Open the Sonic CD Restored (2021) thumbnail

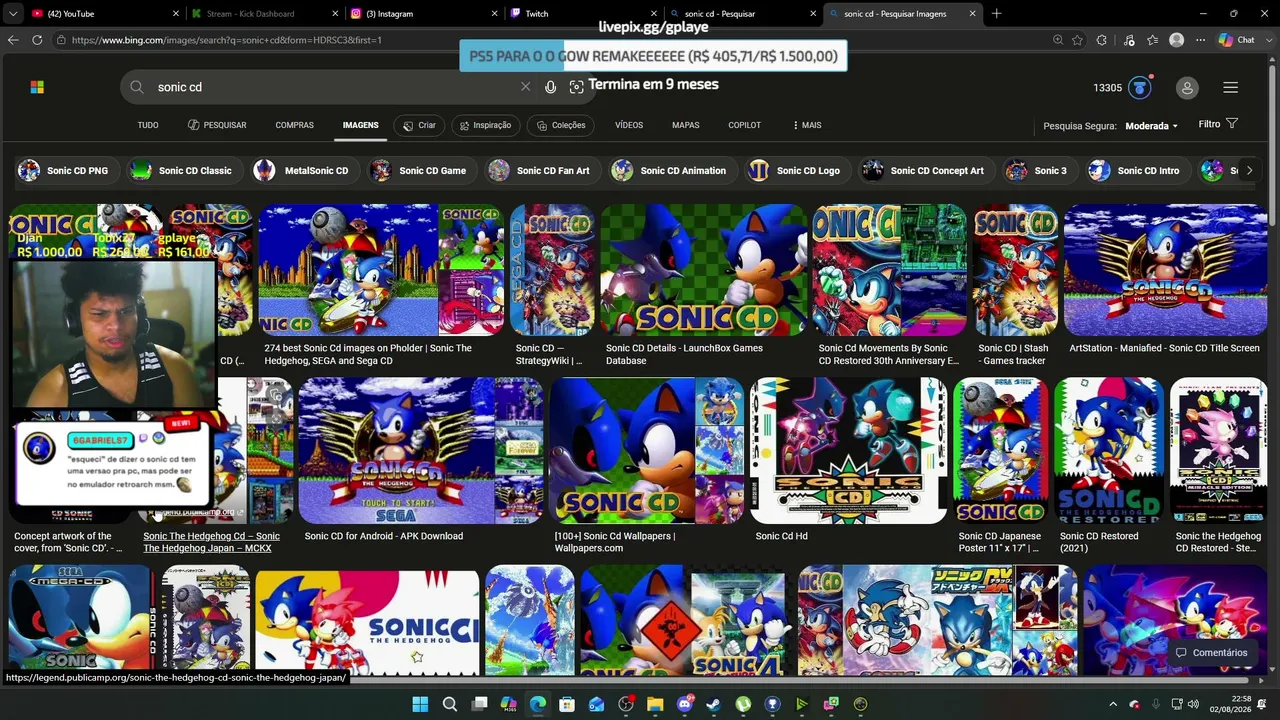(1108, 451)
